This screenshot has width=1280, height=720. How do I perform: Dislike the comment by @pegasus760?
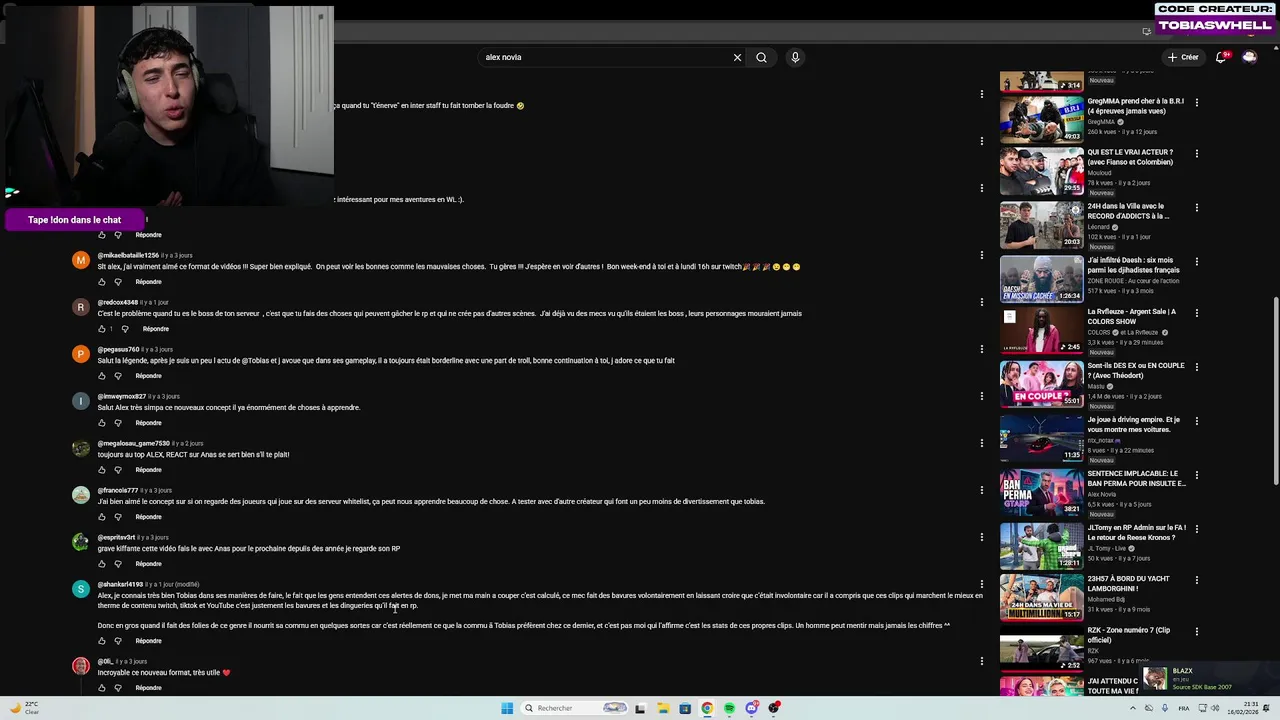coord(118,376)
